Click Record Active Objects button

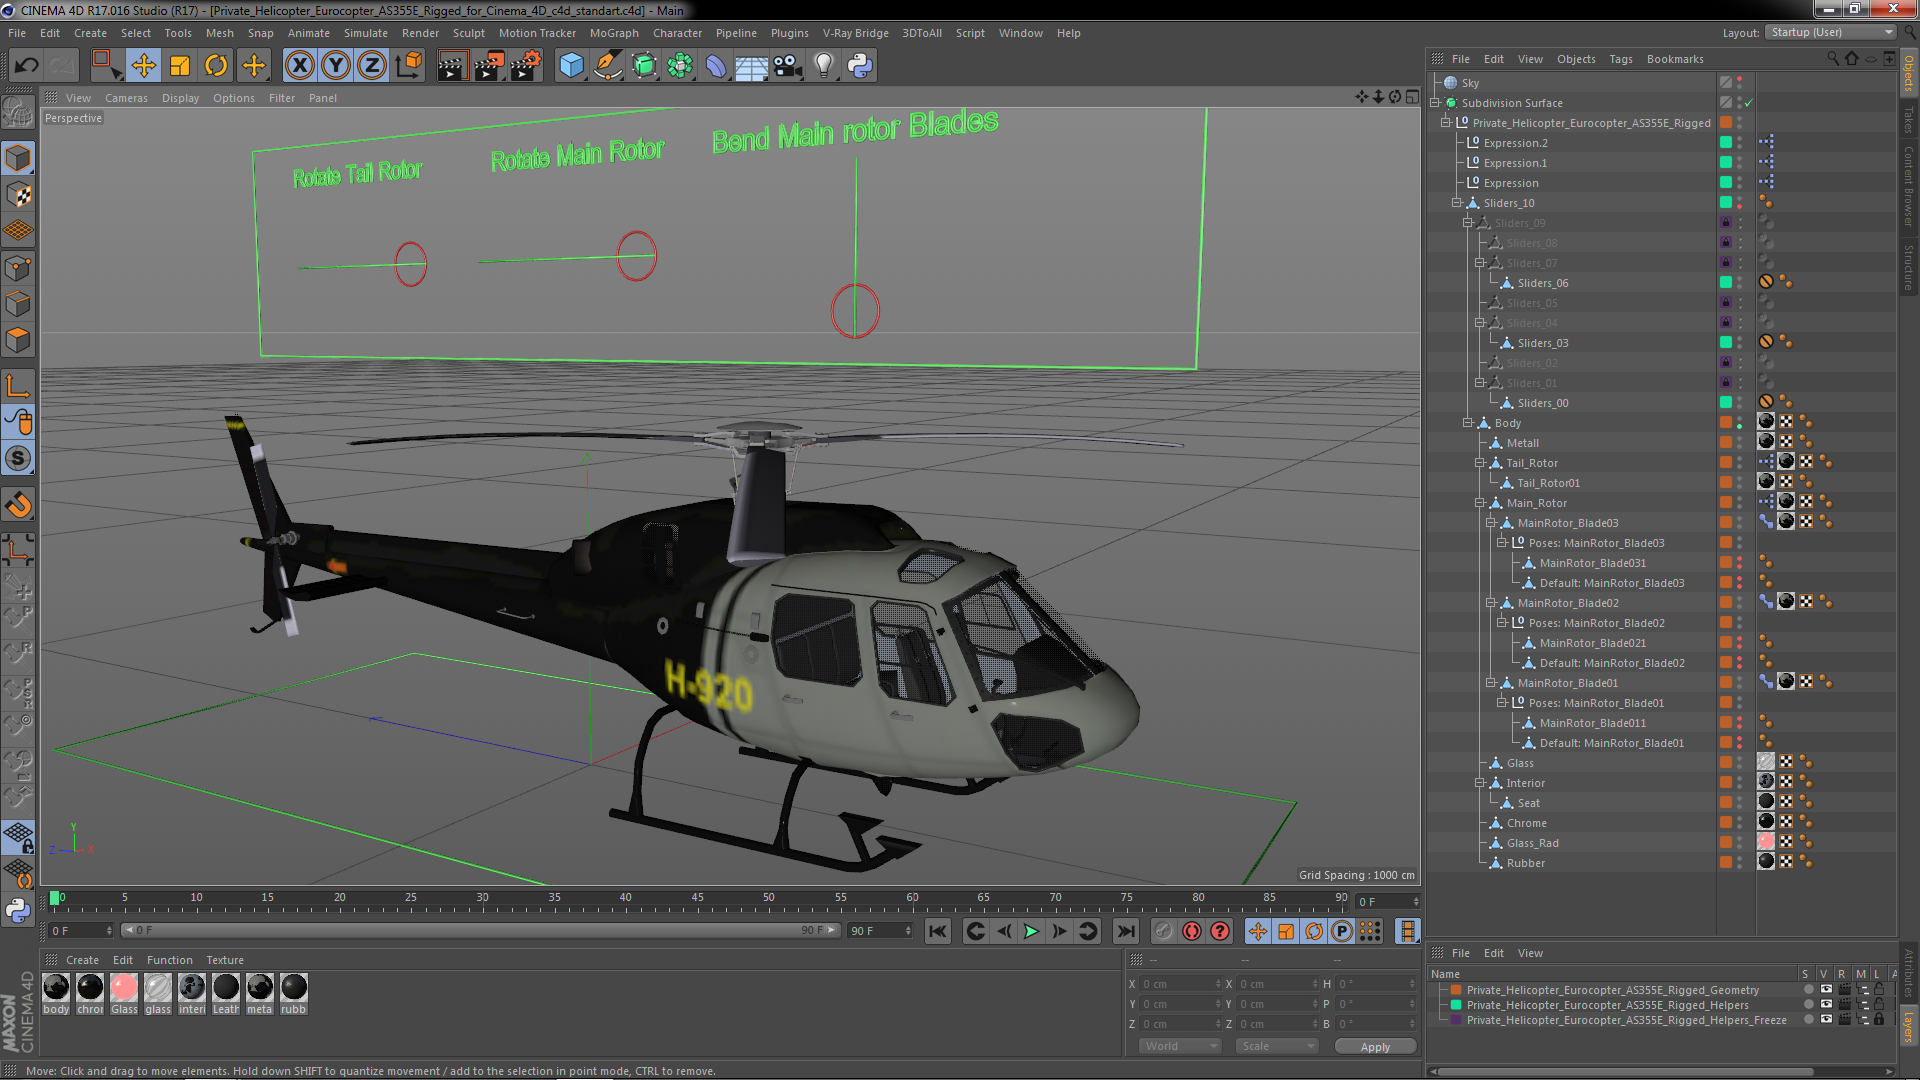click(x=1163, y=931)
